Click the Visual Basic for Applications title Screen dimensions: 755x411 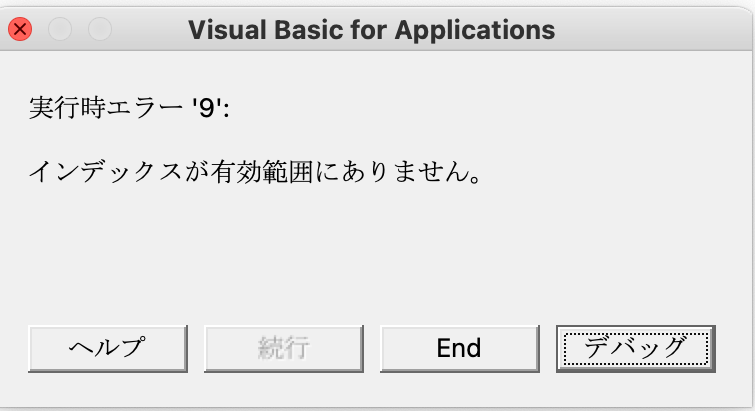coord(371,29)
